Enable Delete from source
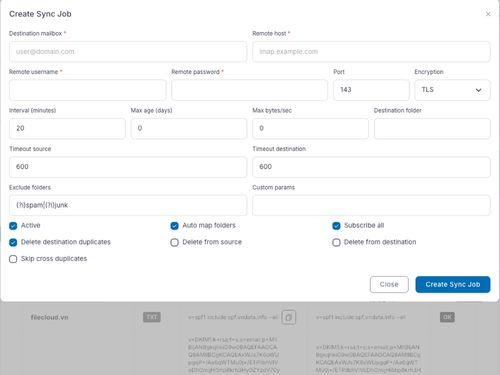This screenshot has width=500, height=375. [x=174, y=242]
